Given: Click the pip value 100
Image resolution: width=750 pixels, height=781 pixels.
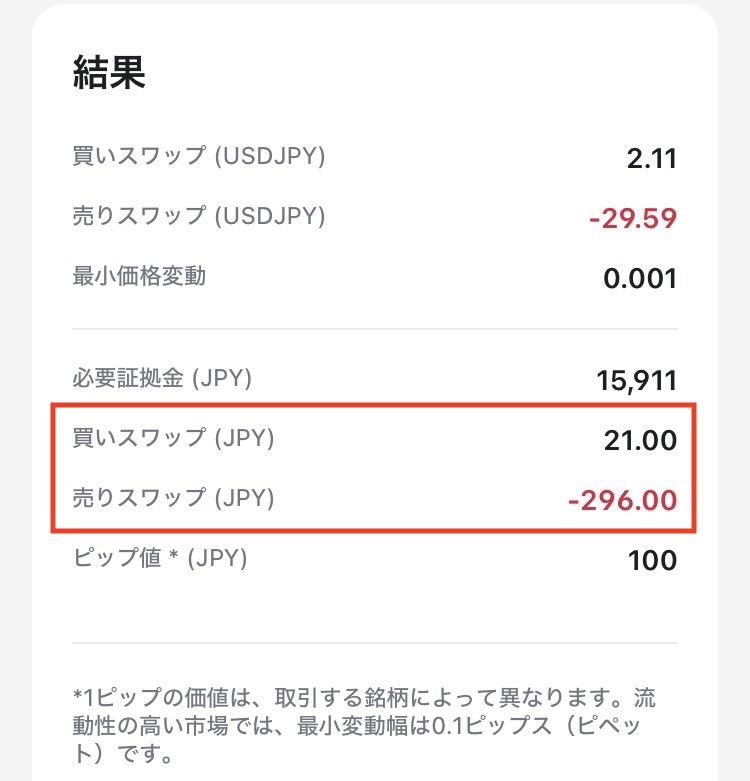Looking at the screenshot, I should coord(652,561).
